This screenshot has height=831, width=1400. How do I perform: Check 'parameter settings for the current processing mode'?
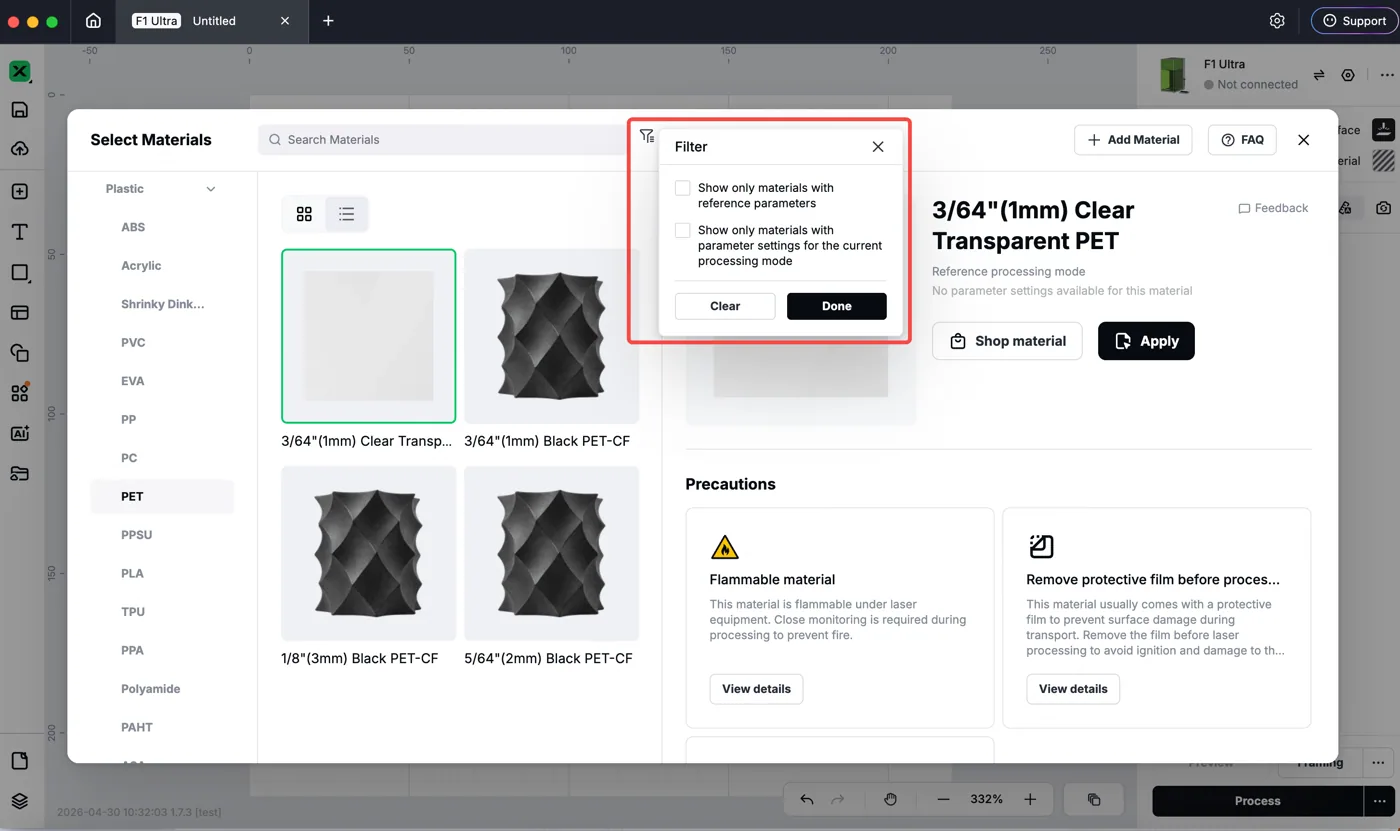pyautogui.click(x=682, y=230)
